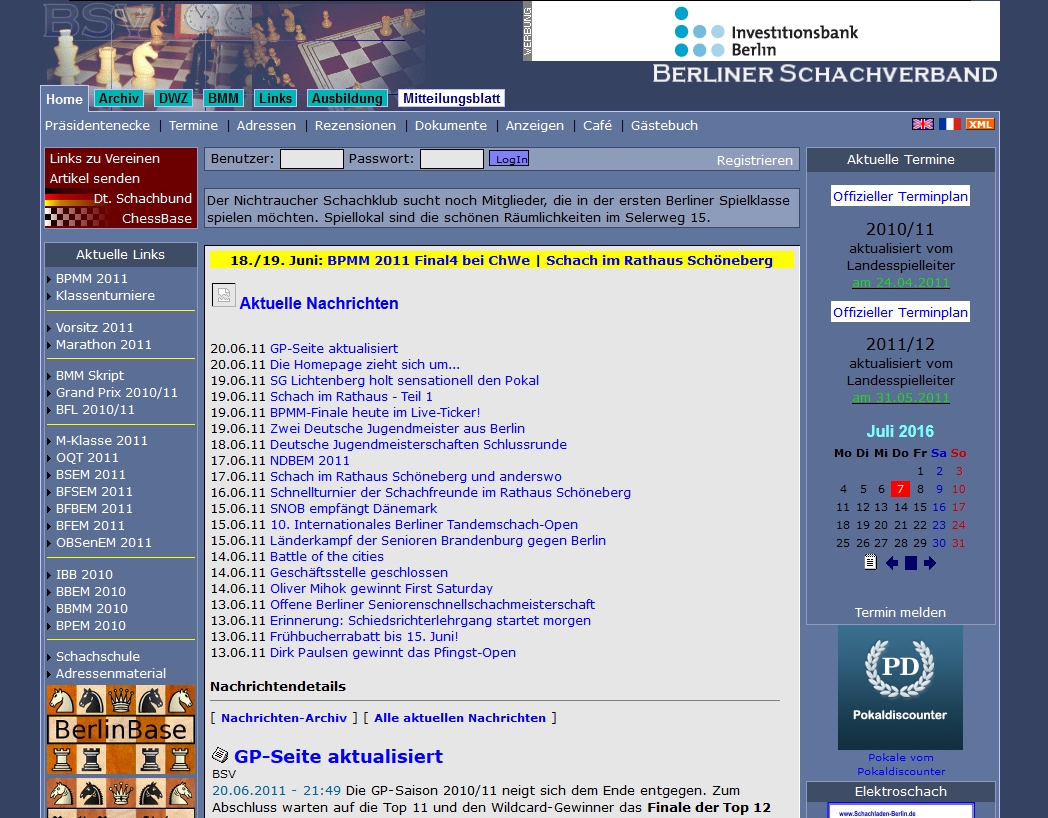Screen dimensions: 1048x818
Task: Open Gästebuch from the navigation bar
Action: (664, 125)
